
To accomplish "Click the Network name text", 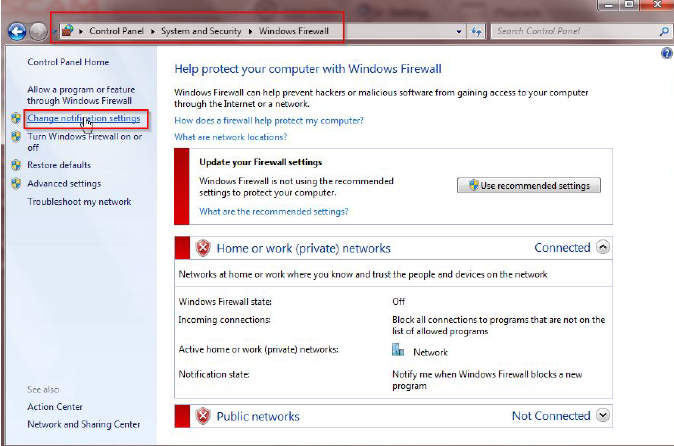I will (x=430, y=352).
